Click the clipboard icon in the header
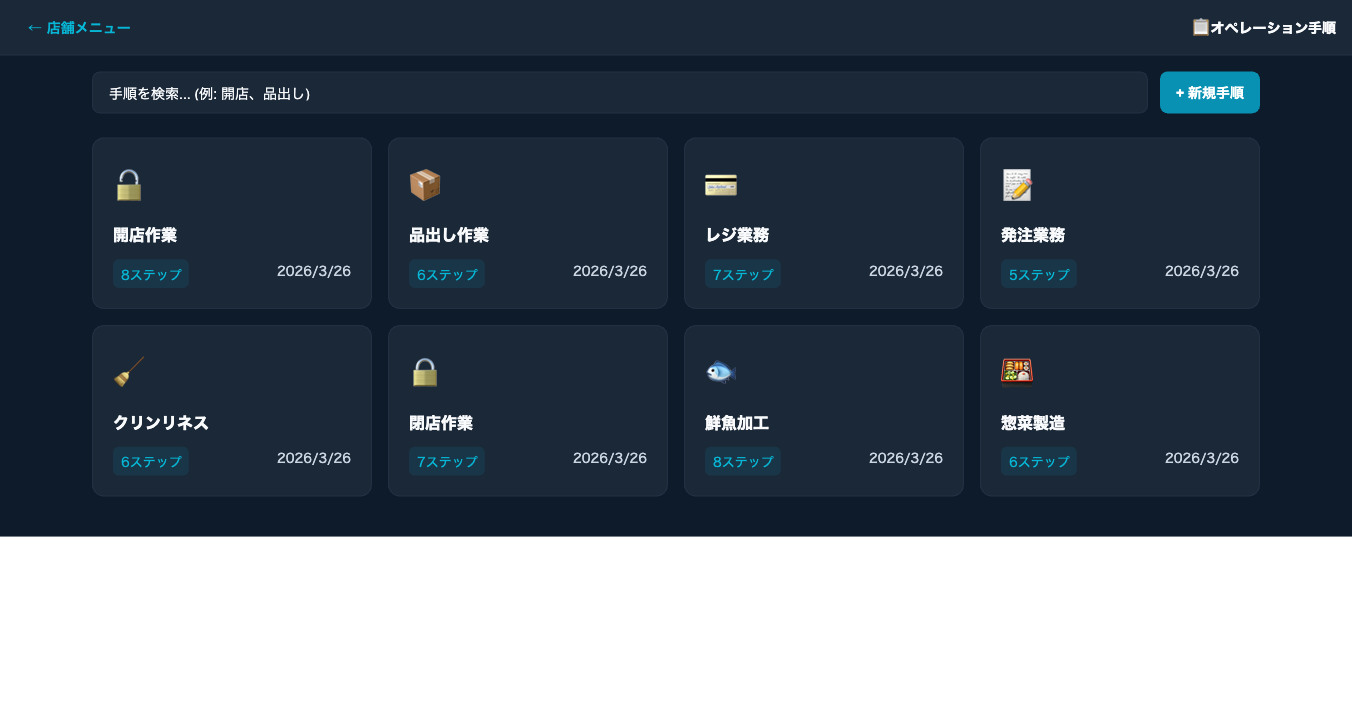 1201,27
